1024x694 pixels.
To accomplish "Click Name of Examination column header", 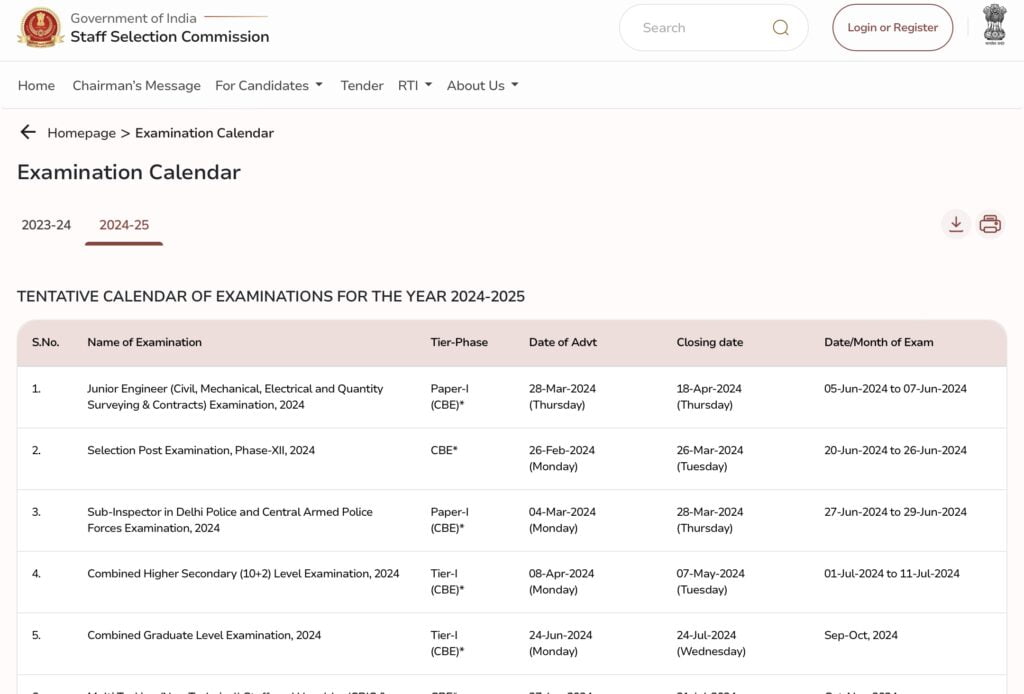I will [x=144, y=342].
